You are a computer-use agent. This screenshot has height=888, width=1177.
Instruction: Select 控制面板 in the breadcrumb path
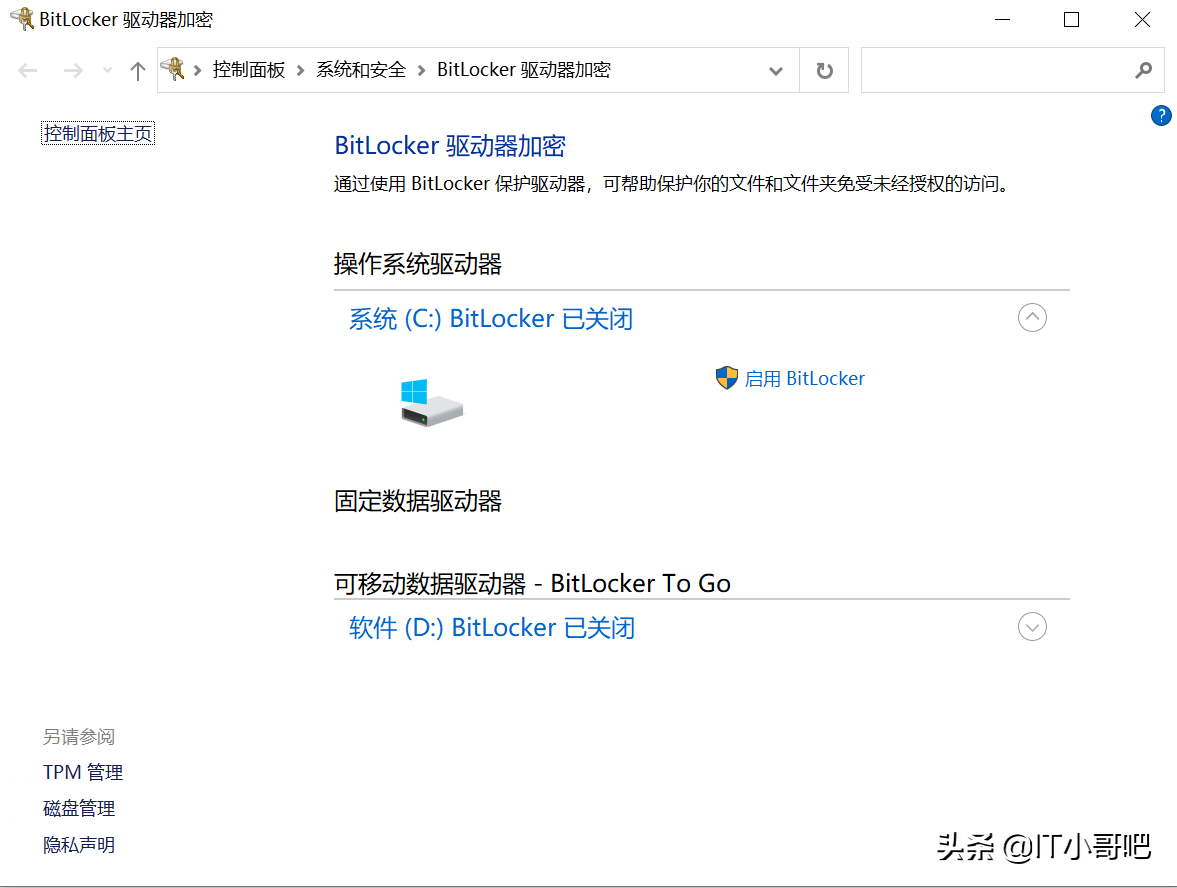(248, 70)
